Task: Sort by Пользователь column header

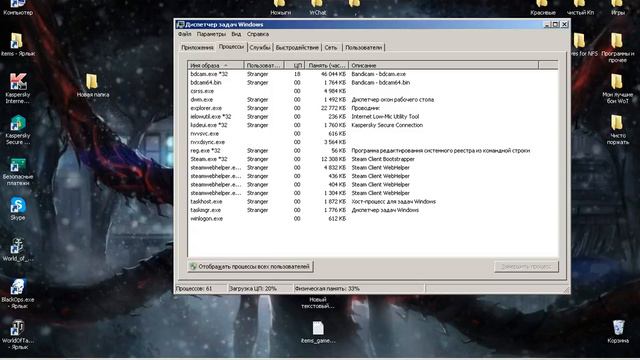Action: [264, 65]
